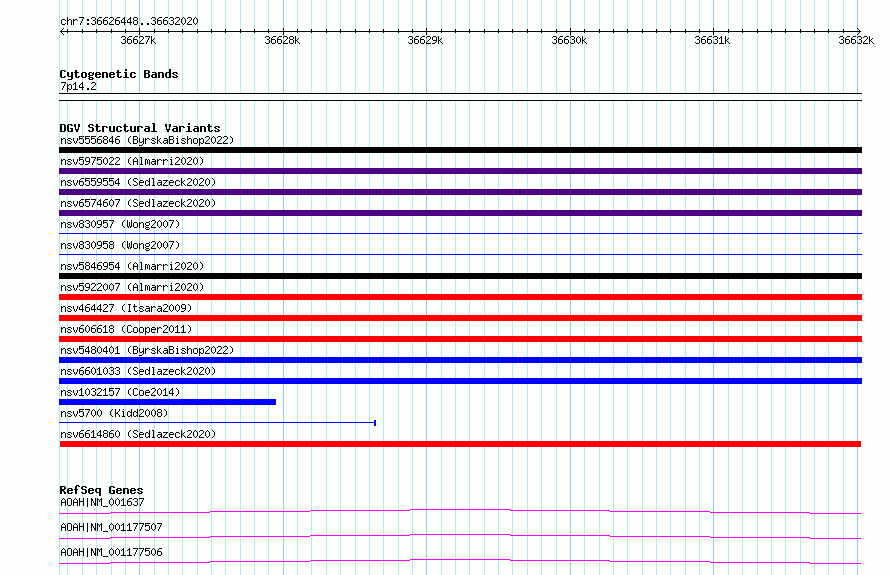Click the red bar for nsv5922007
Screen dimensions: 890x575
point(460,297)
